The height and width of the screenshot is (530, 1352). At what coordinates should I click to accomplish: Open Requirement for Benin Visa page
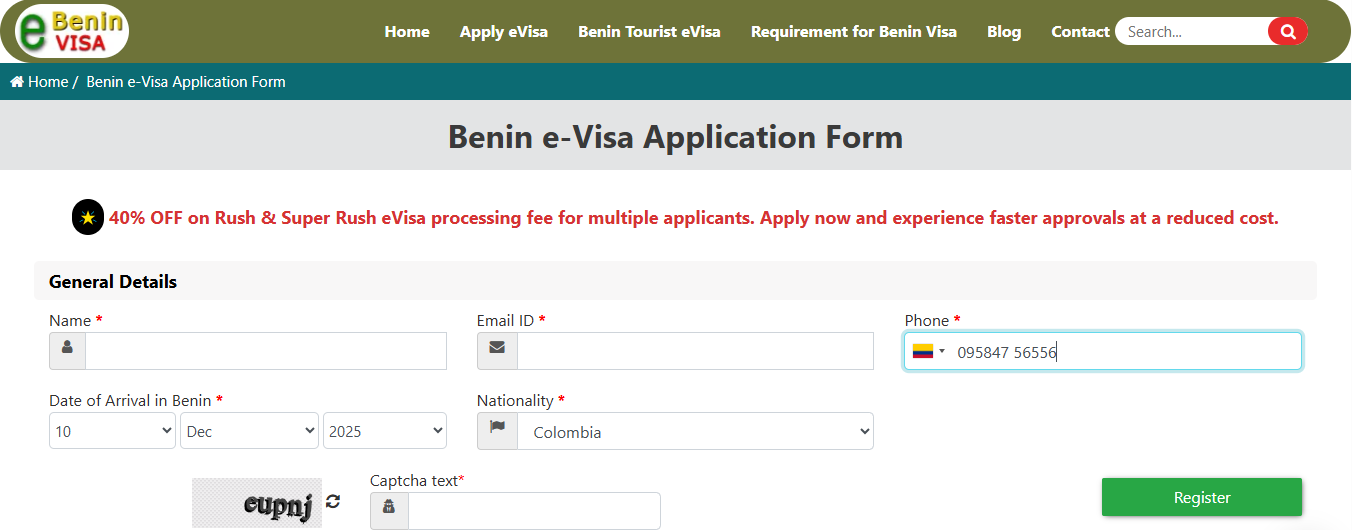853,32
